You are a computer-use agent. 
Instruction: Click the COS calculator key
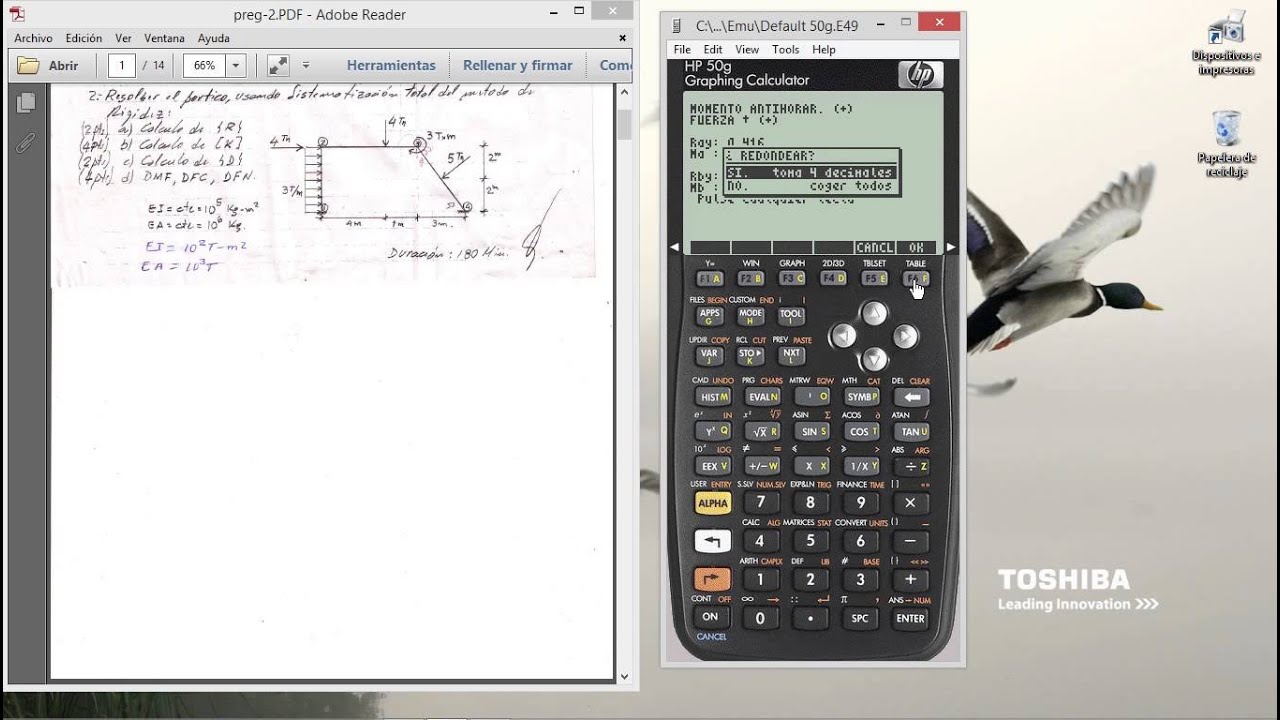tap(861, 432)
